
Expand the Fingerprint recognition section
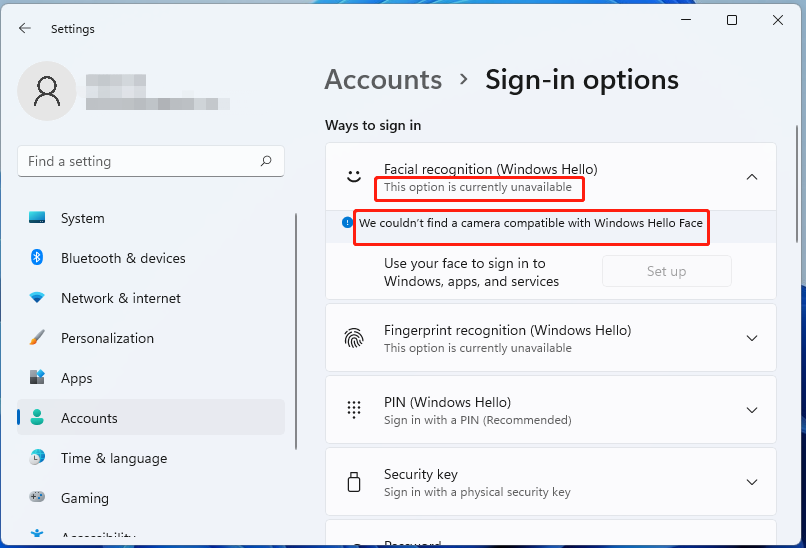(752, 338)
